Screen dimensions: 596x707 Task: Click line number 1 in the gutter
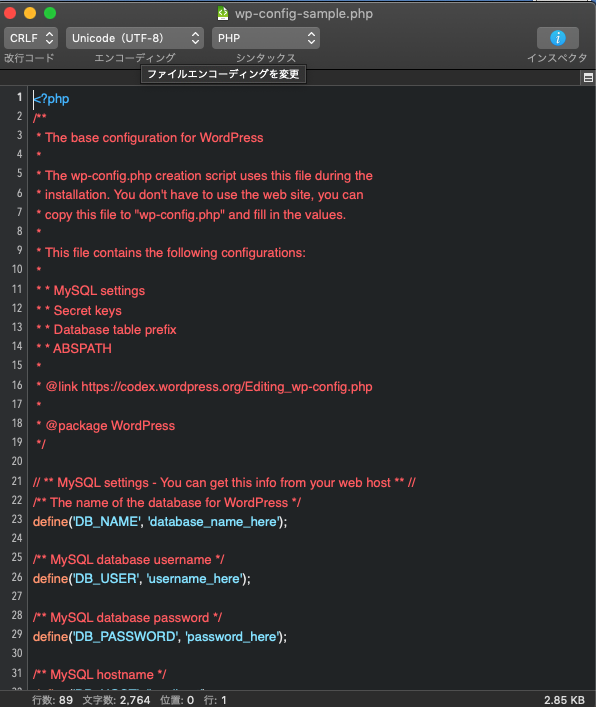(19, 97)
